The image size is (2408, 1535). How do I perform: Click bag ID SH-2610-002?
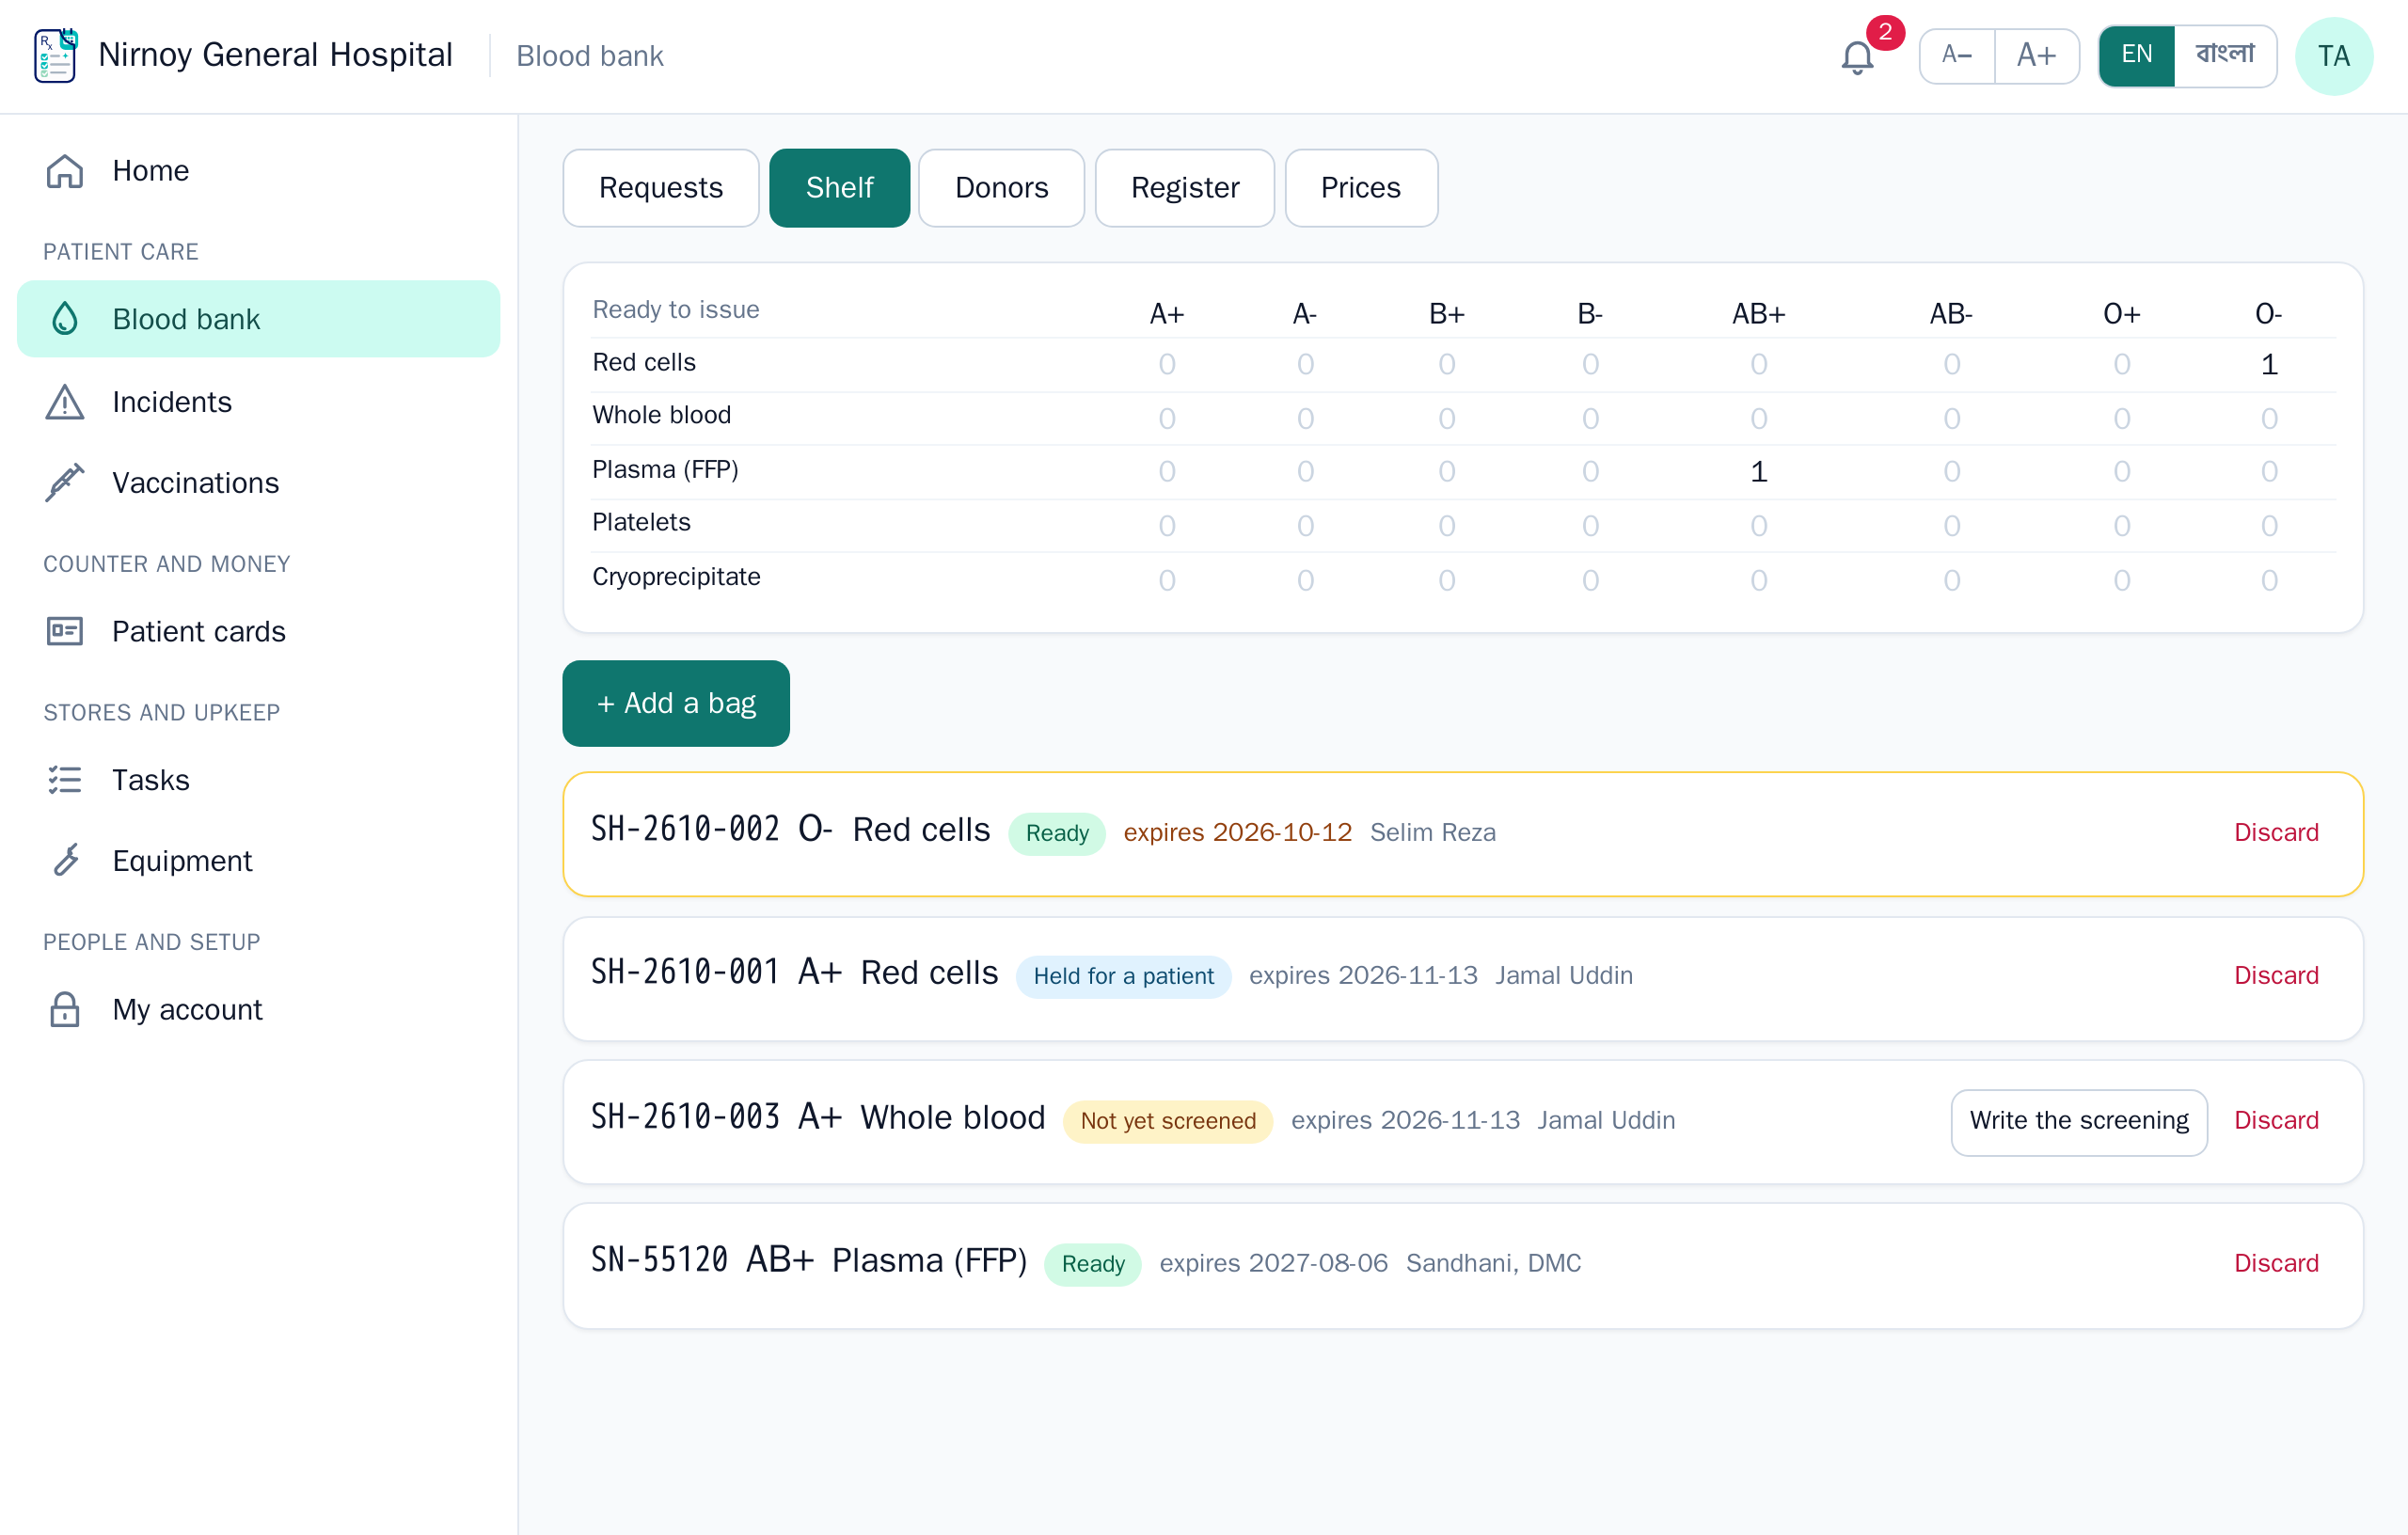pos(685,830)
